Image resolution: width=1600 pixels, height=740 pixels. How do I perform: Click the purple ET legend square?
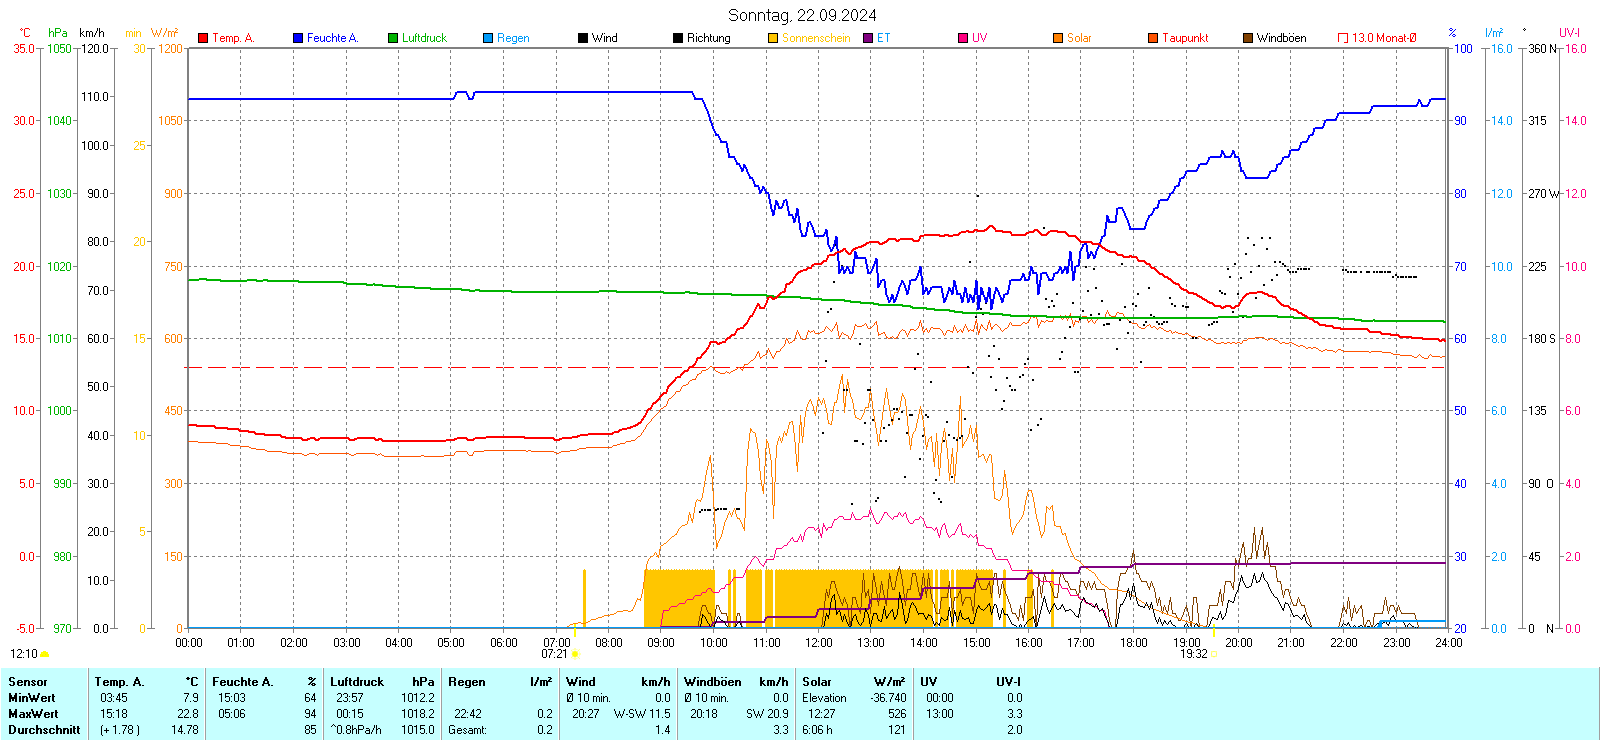click(x=868, y=38)
